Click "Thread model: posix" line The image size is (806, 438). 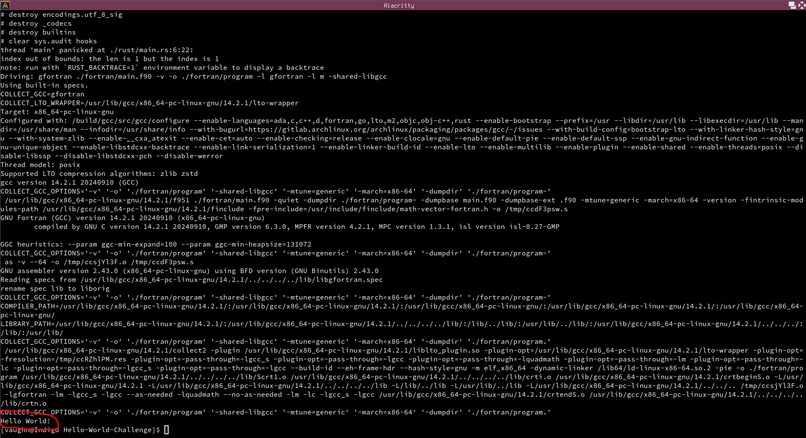pos(40,165)
